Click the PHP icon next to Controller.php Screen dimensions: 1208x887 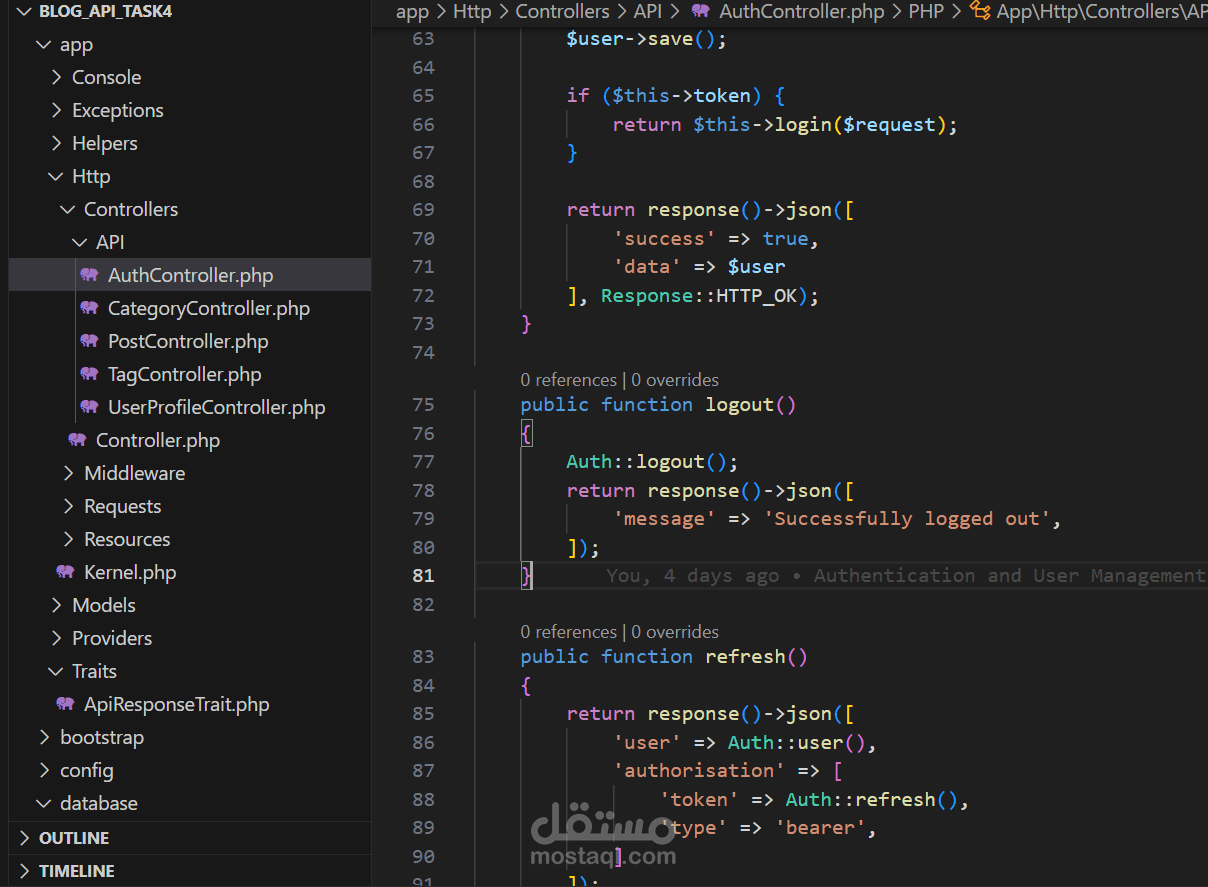click(x=77, y=440)
